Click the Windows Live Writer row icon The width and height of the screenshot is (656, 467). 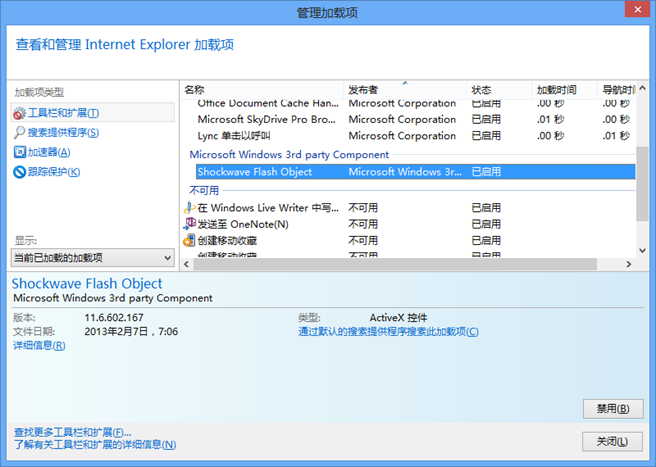pyautogui.click(x=190, y=208)
